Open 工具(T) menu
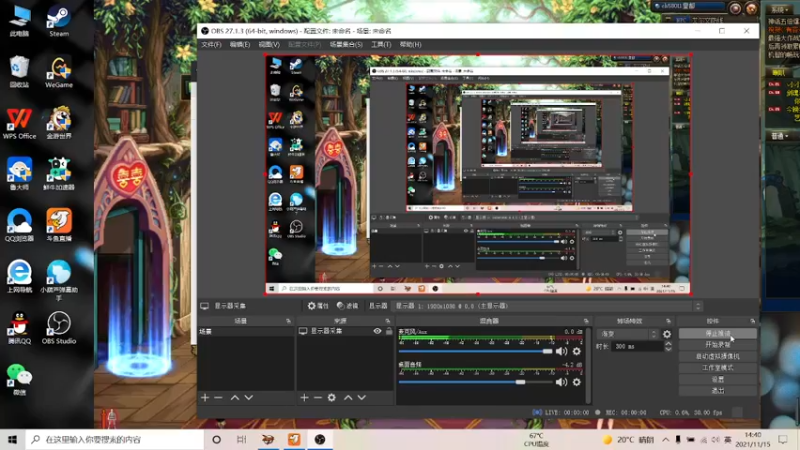 coord(381,44)
